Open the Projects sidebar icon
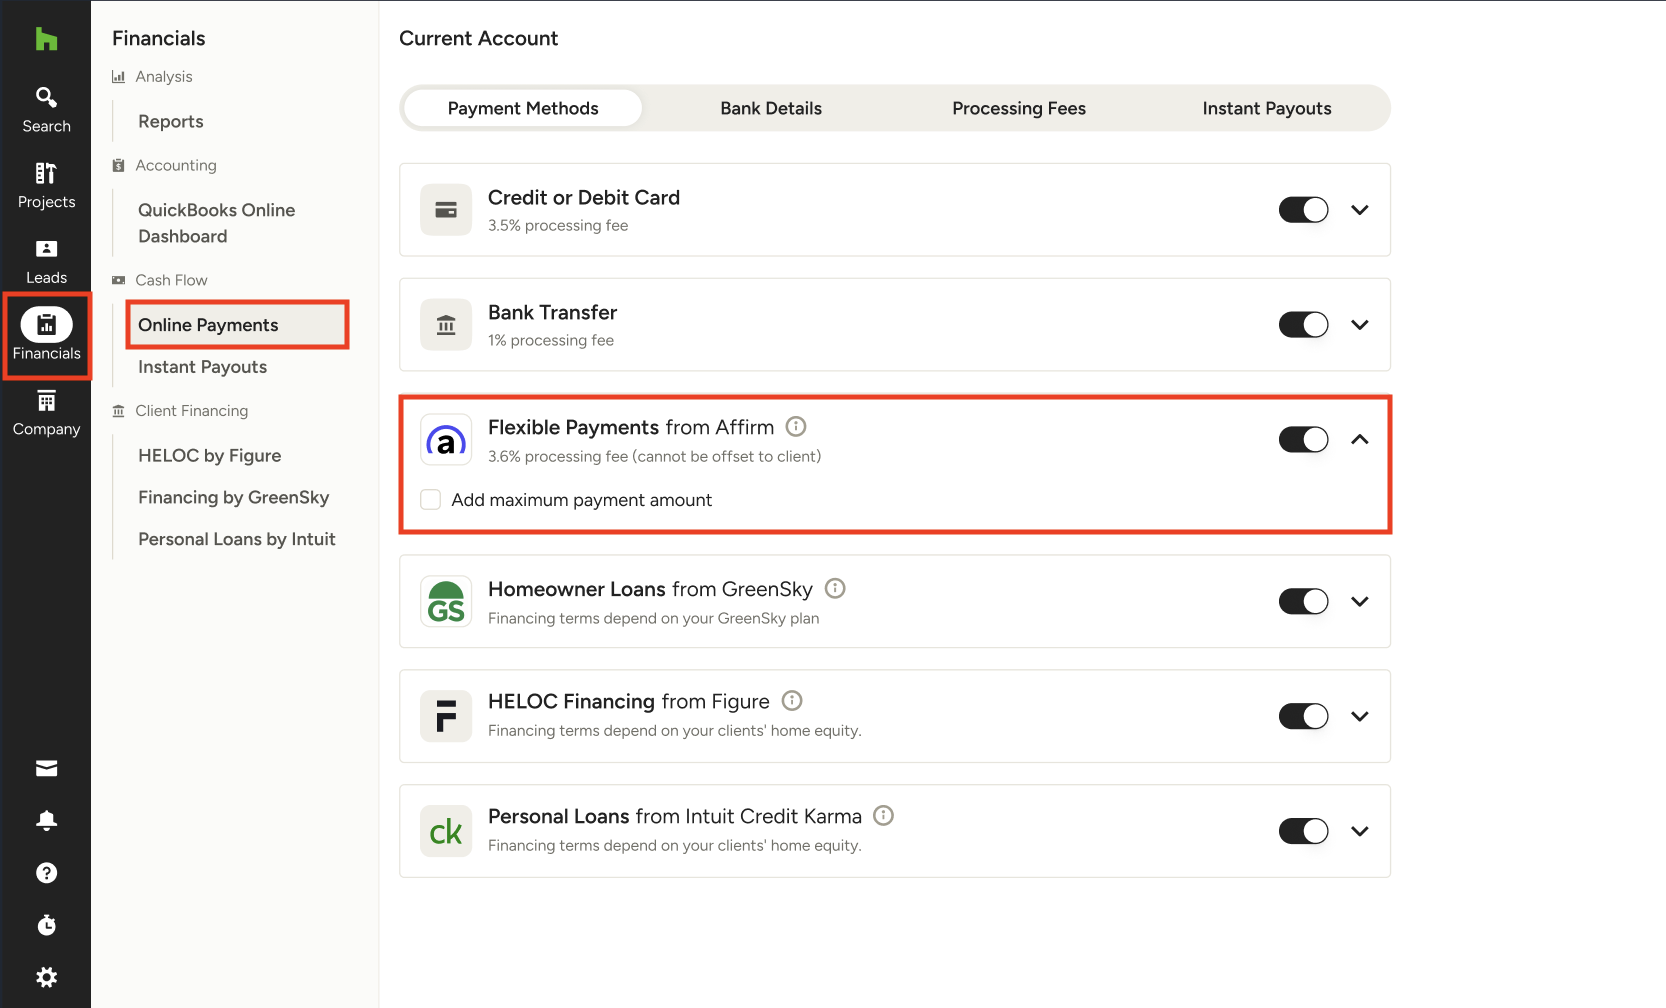This screenshot has width=1666, height=1008. point(46,185)
